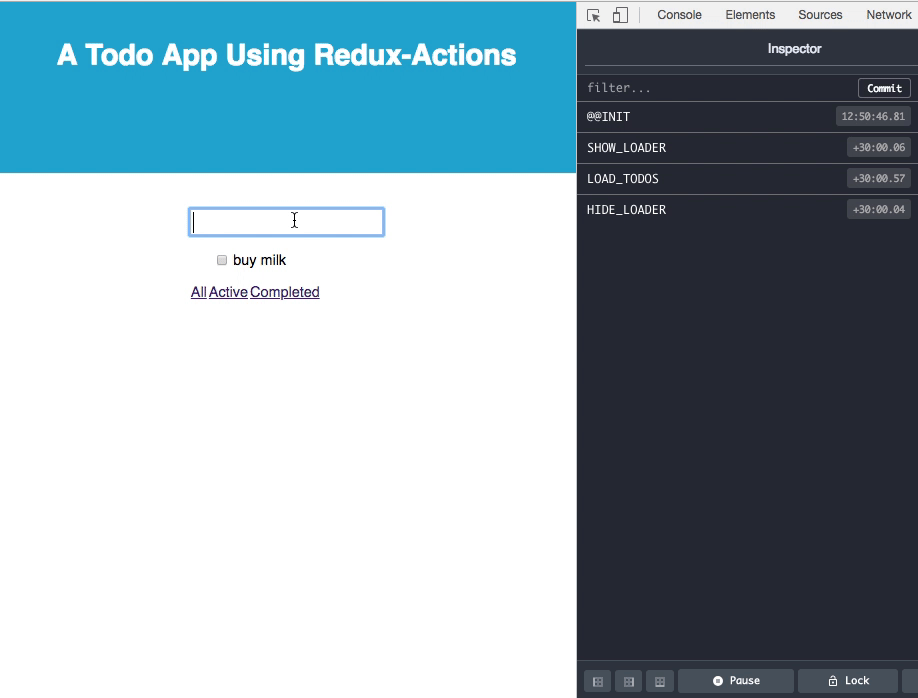The image size is (918, 698).
Task: Select the @@INIT action row
Action: click(x=747, y=117)
